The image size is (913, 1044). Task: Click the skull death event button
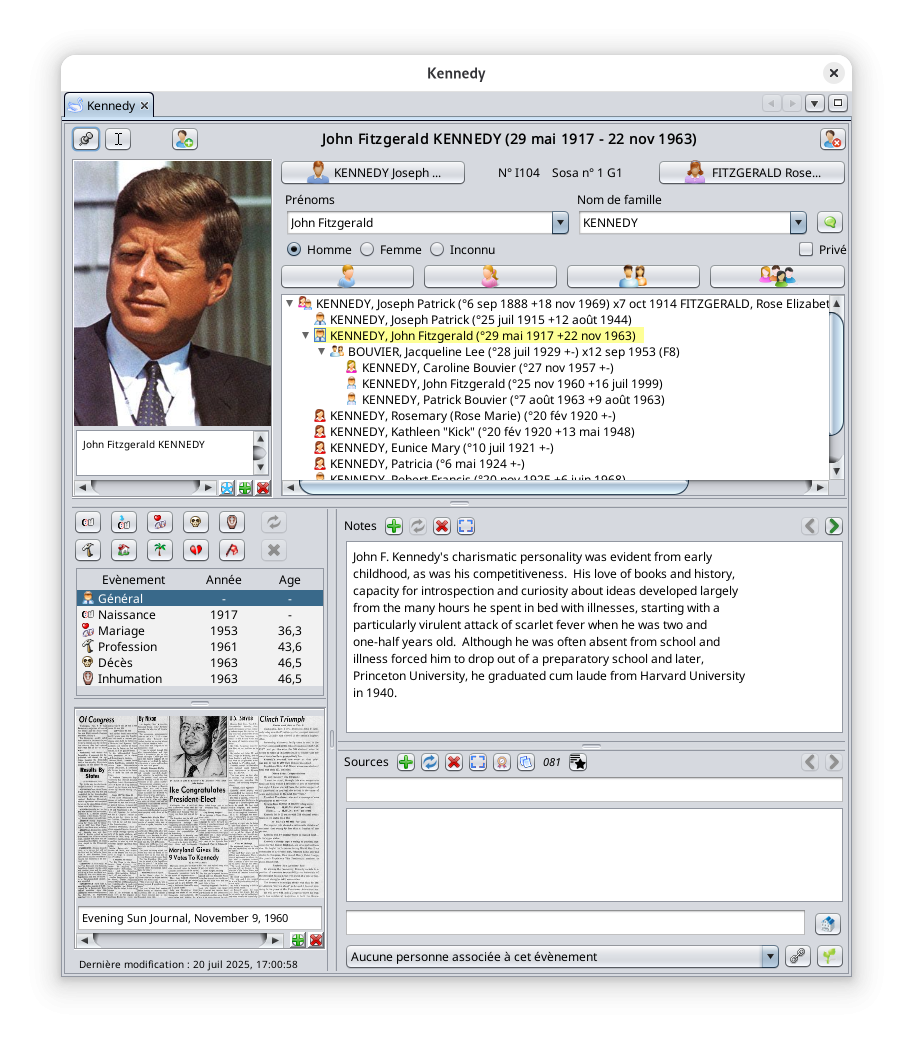pyautogui.click(x=196, y=523)
